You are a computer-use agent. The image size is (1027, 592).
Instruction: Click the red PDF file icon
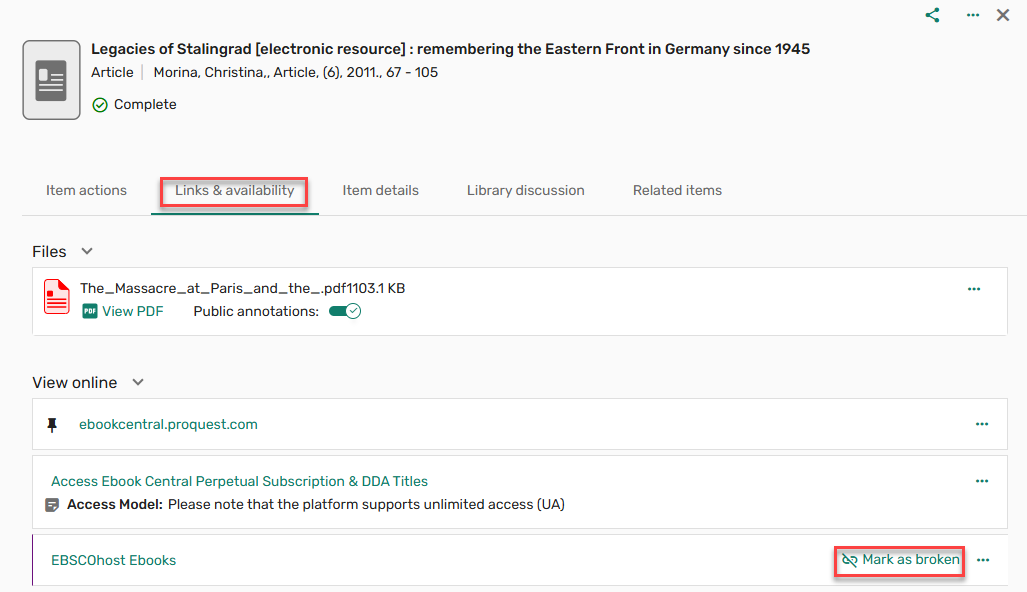click(57, 297)
